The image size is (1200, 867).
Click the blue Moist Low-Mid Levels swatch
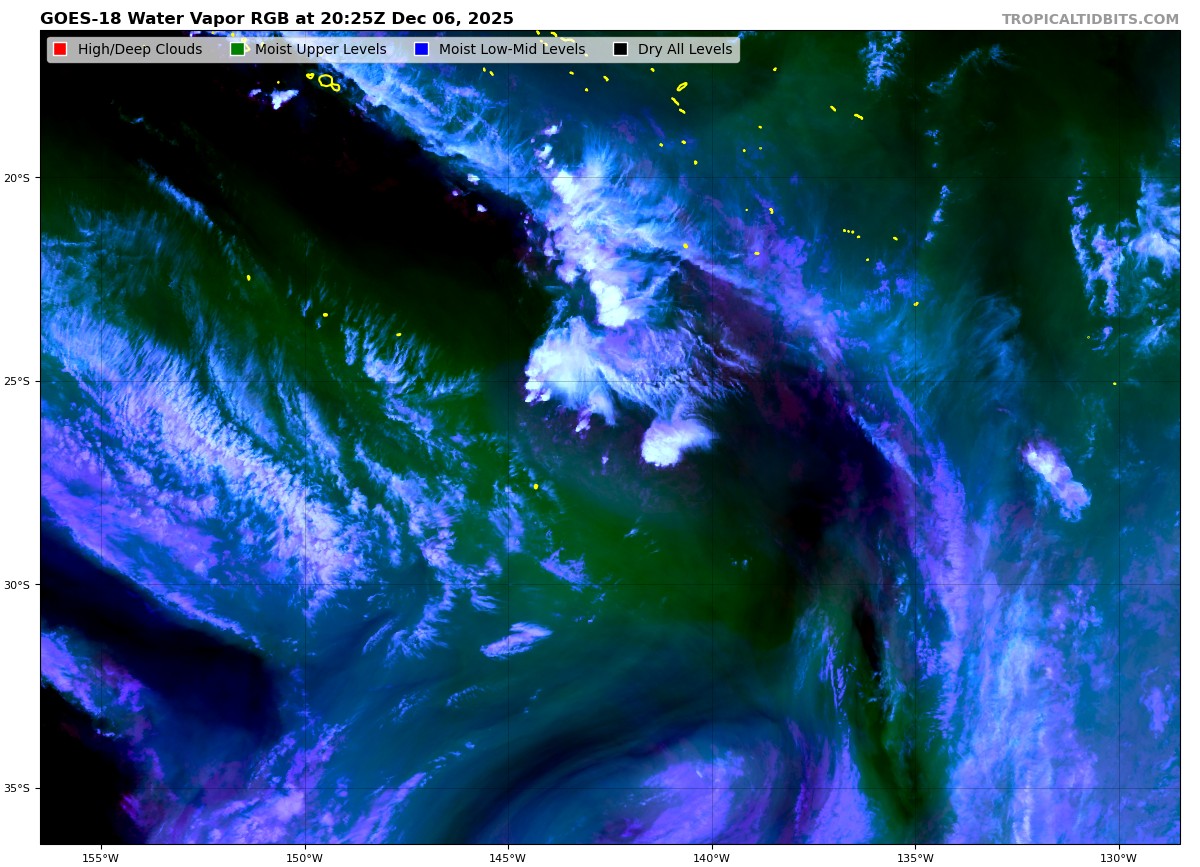421,50
